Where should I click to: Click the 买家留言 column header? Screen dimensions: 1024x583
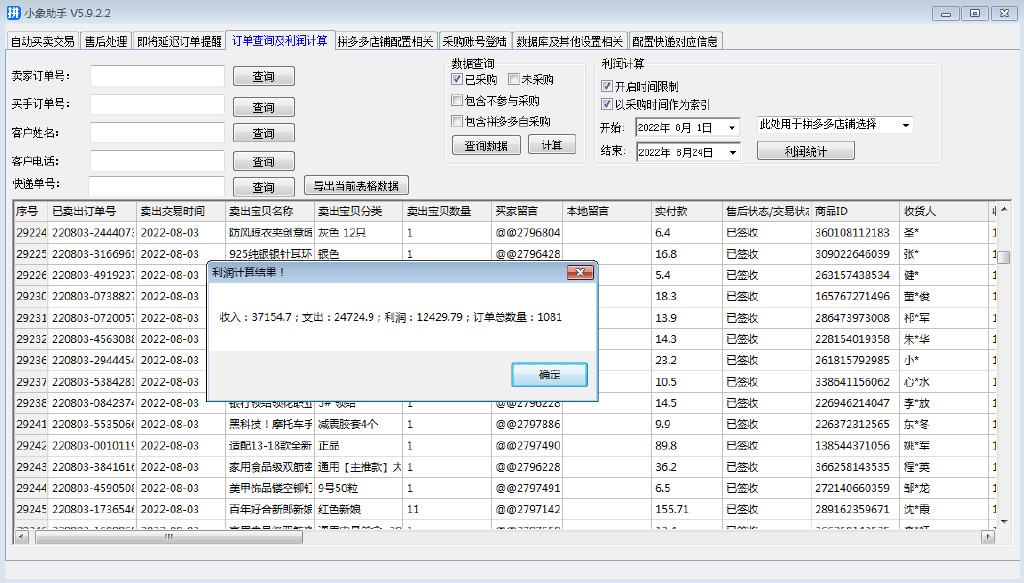527,211
